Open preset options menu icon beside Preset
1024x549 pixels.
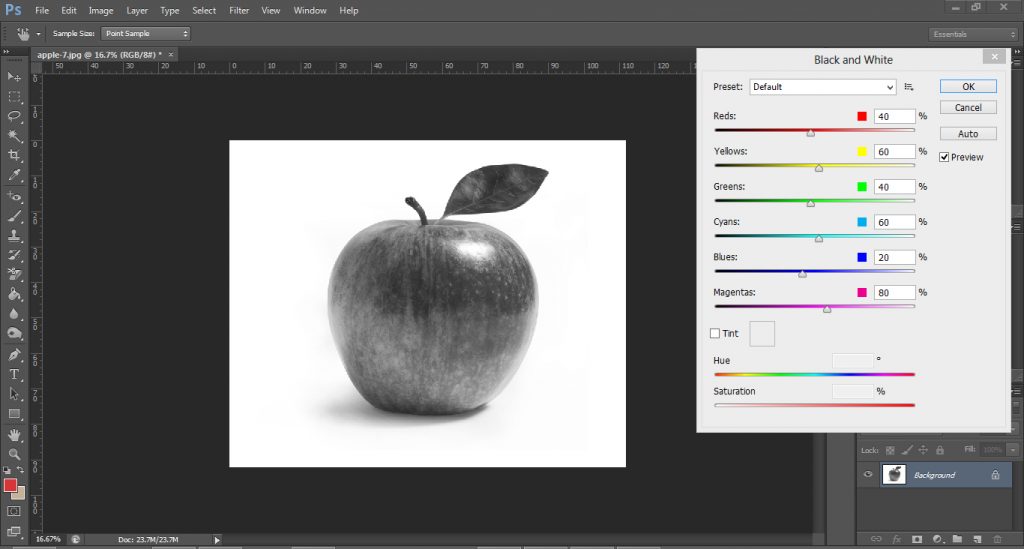[x=909, y=87]
